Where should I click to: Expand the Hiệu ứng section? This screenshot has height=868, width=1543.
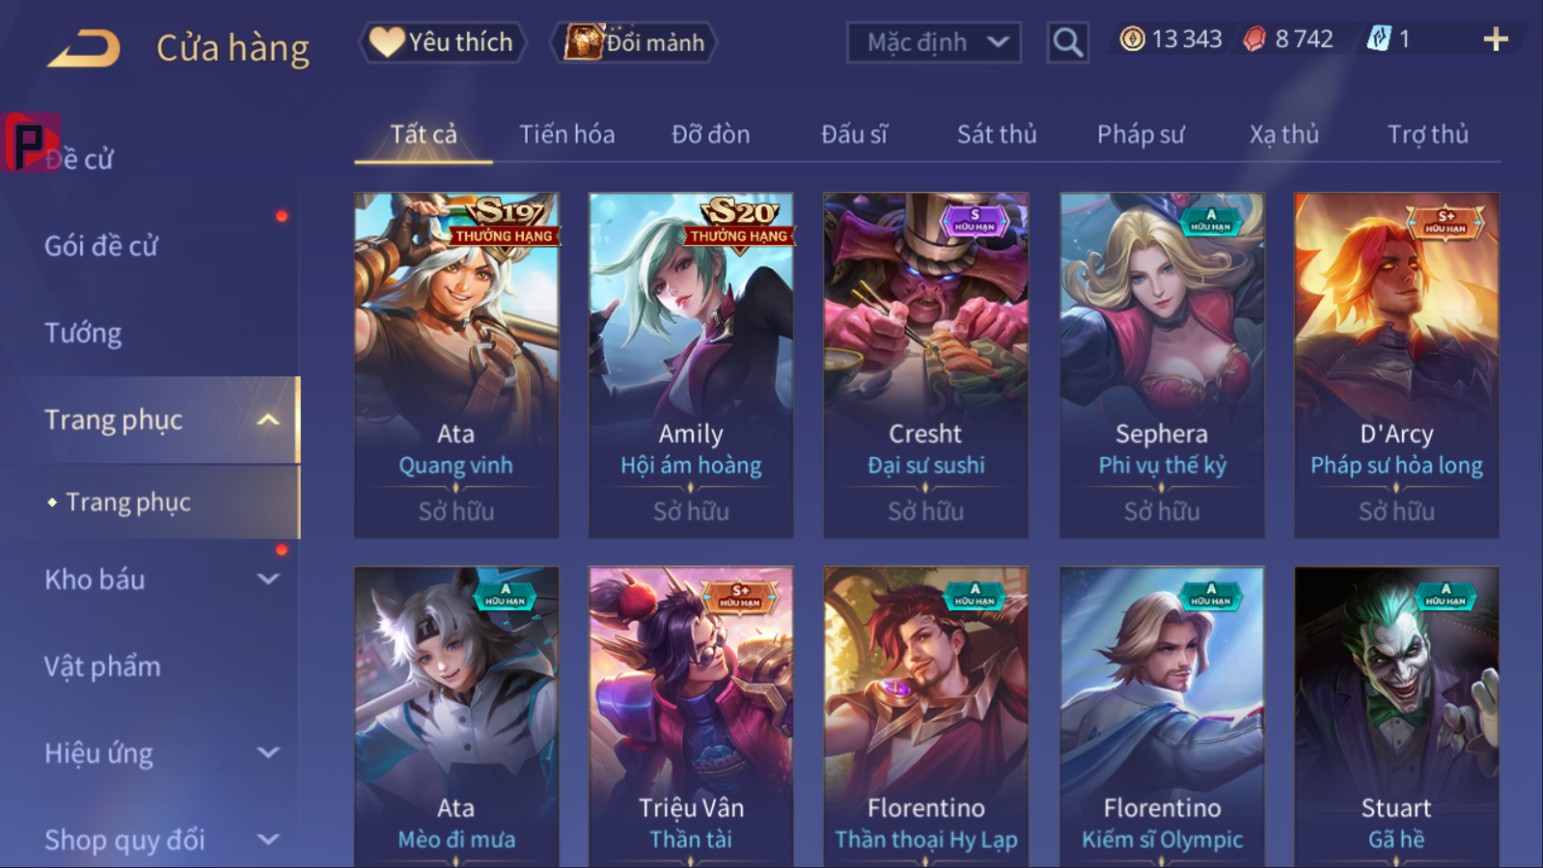pos(268,753)
